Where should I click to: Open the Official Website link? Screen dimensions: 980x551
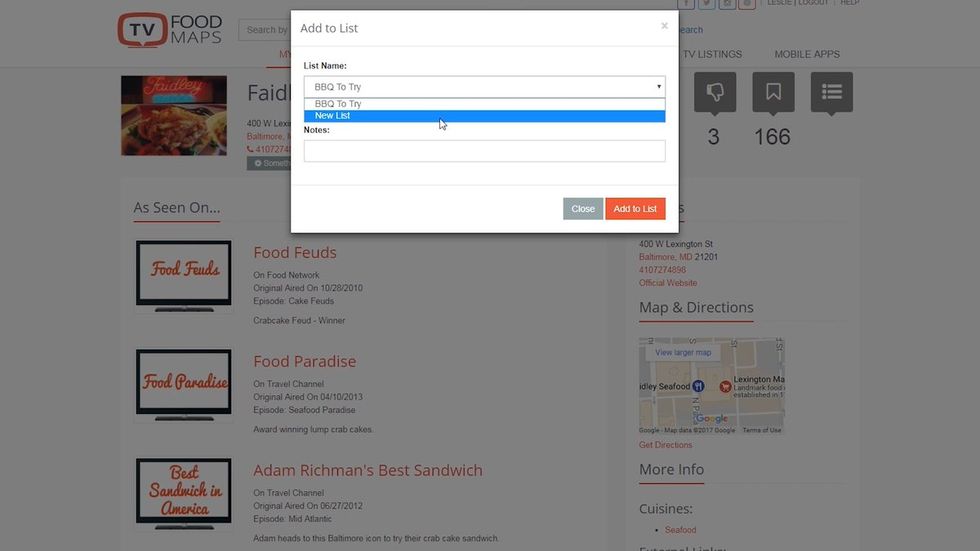click(x=668, y=283)
